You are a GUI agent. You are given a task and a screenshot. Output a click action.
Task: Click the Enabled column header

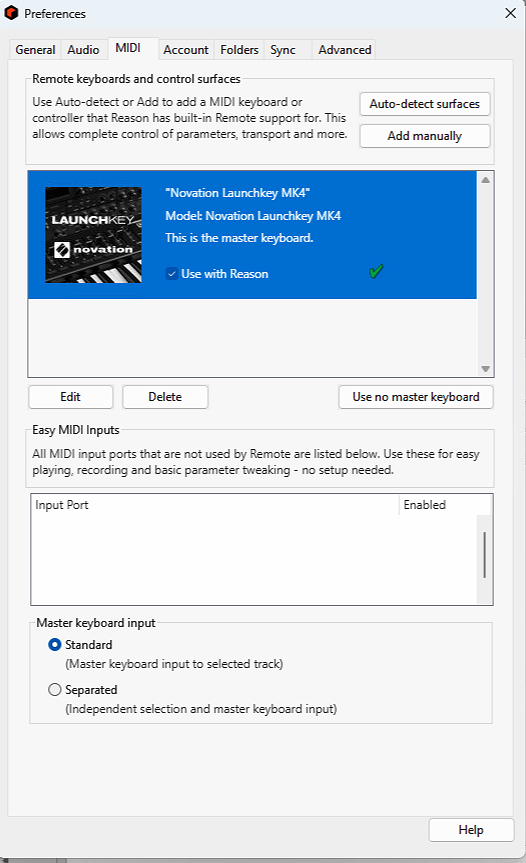[x=445, y=505]
